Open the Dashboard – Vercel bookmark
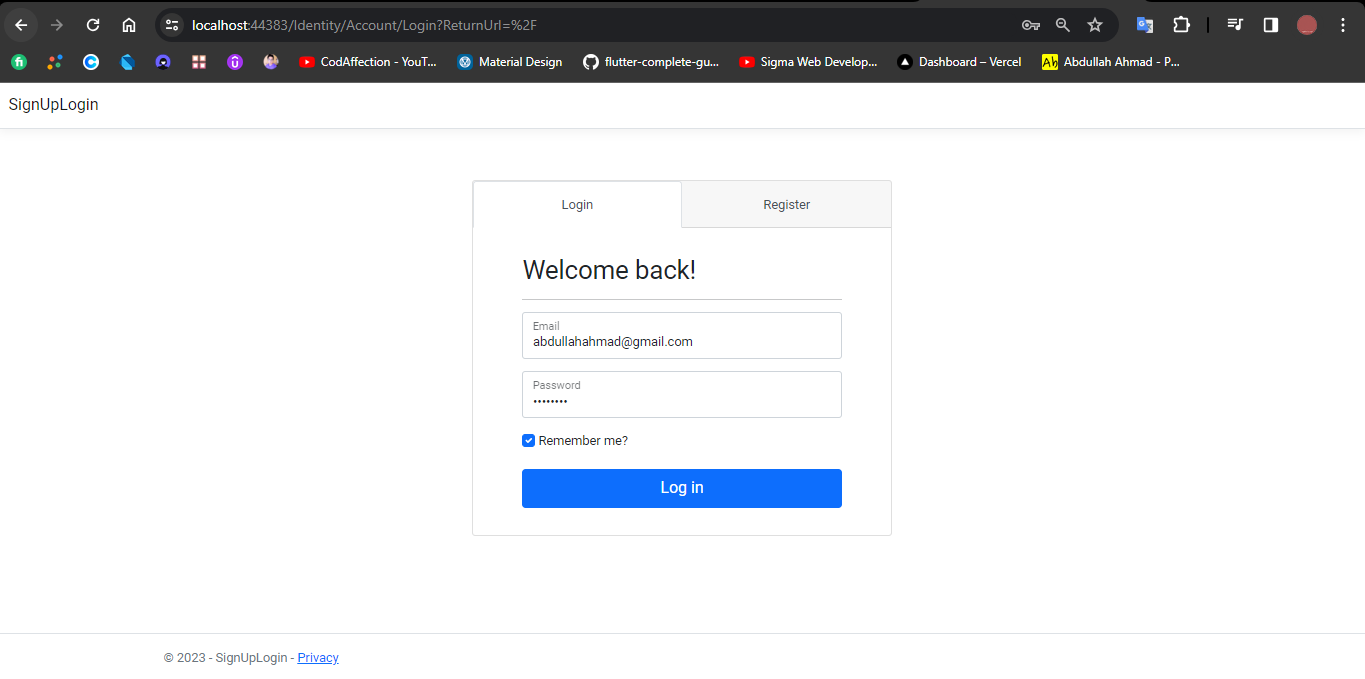 tap(960, 62)
